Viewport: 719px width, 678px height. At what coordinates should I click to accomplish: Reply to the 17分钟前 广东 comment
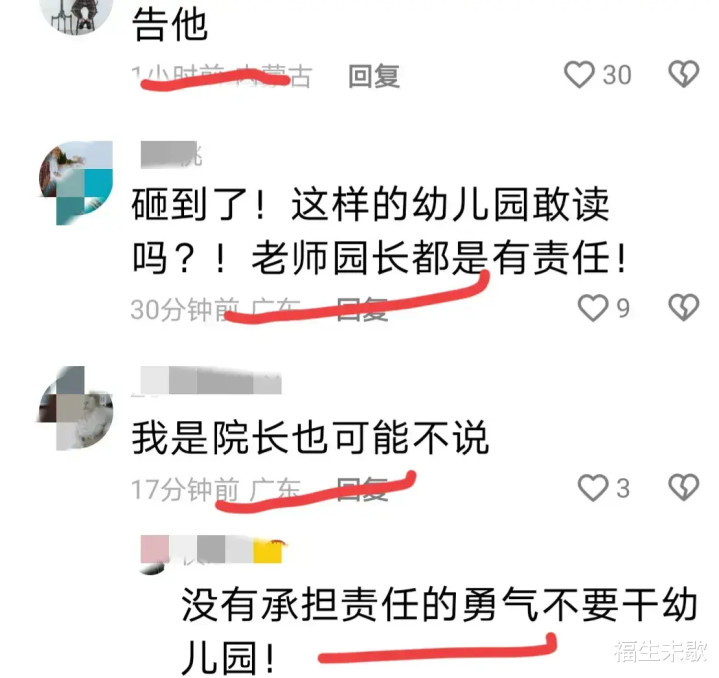point(362,489)
